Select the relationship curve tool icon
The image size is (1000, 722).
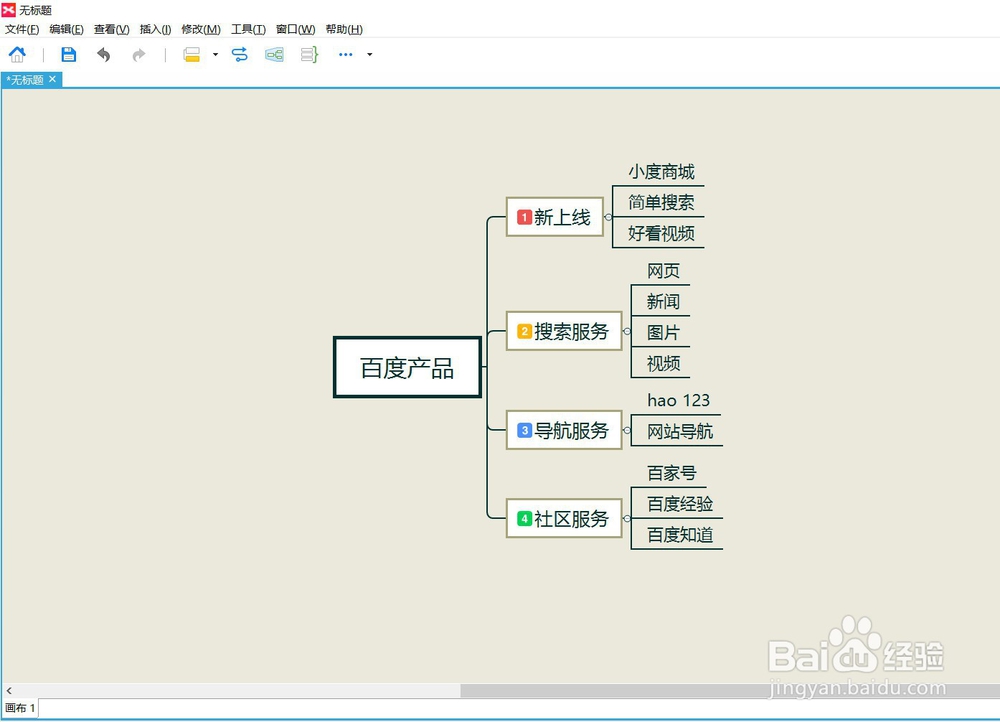(240, 54)
